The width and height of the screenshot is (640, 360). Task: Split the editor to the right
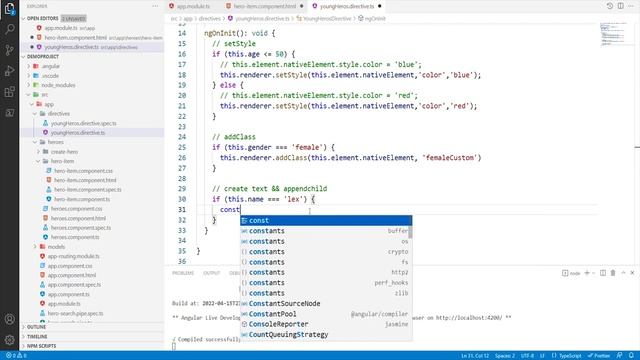620,6
